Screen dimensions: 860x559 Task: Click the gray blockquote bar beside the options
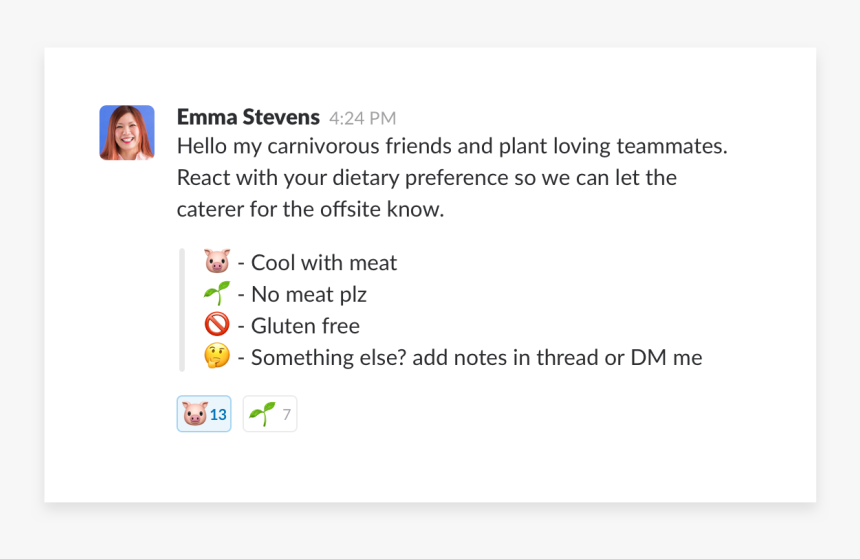pos(182,310)
